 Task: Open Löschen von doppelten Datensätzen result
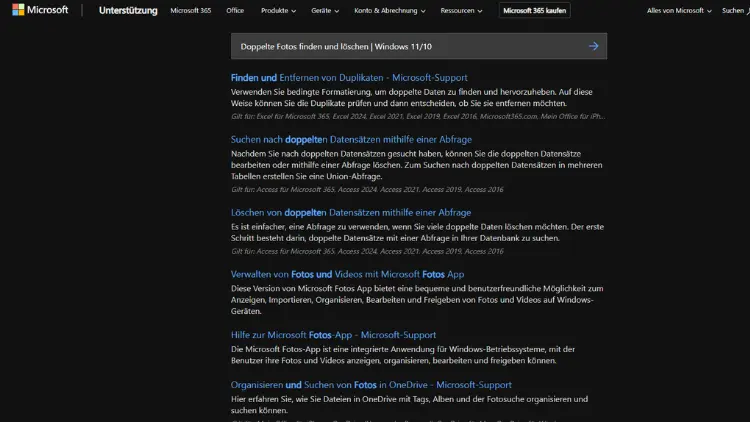point(351,212)
